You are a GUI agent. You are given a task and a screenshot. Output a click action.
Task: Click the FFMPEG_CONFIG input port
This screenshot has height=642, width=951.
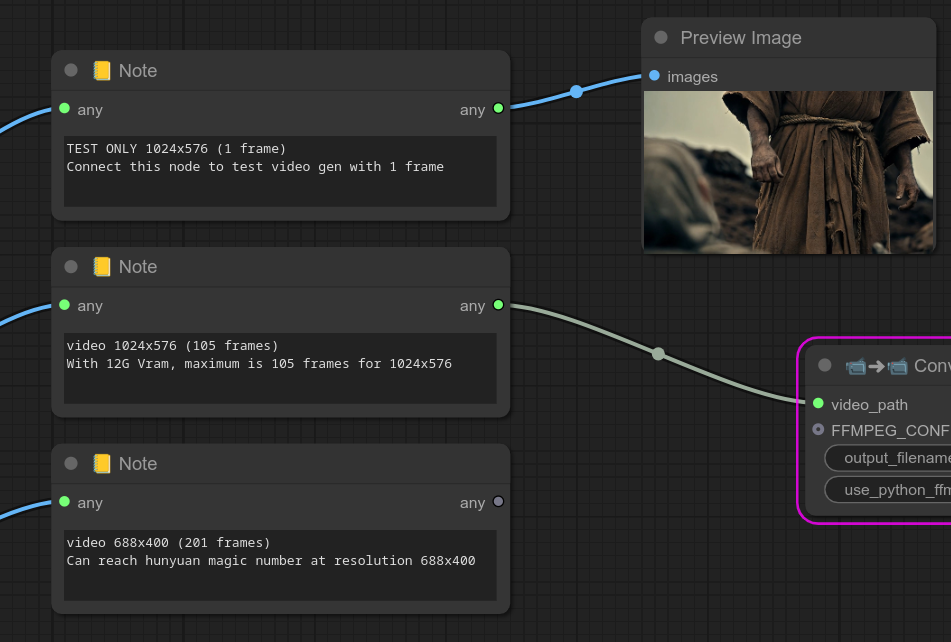[818, 430]
